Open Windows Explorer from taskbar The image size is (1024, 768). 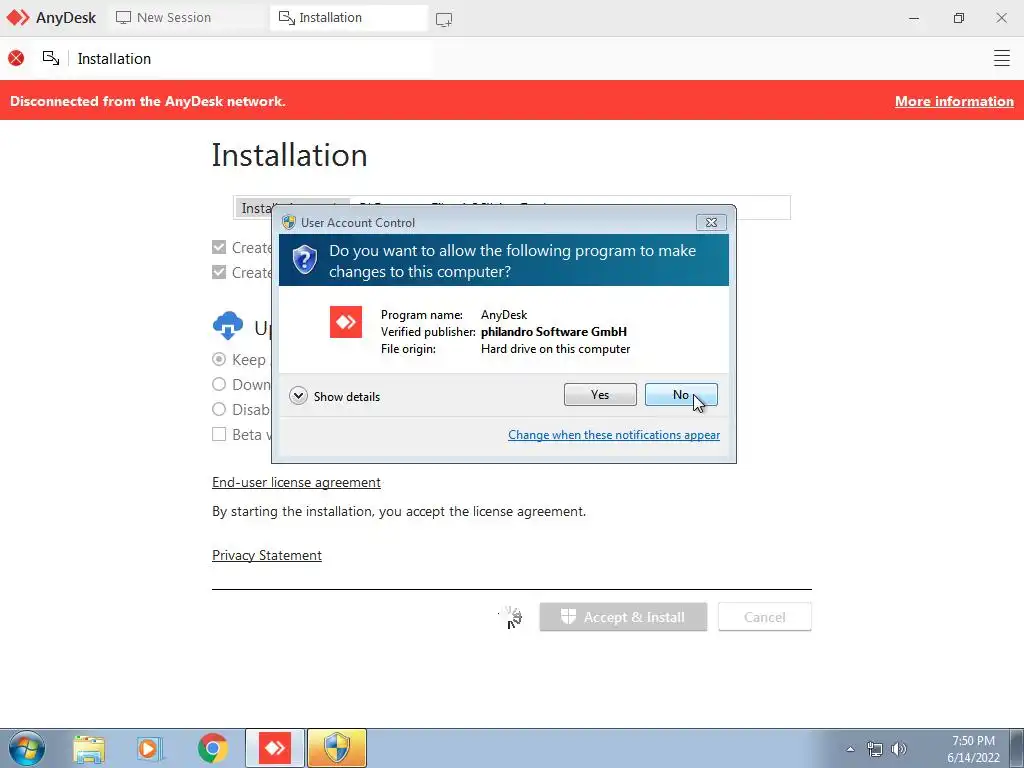(x=89, y=748)
